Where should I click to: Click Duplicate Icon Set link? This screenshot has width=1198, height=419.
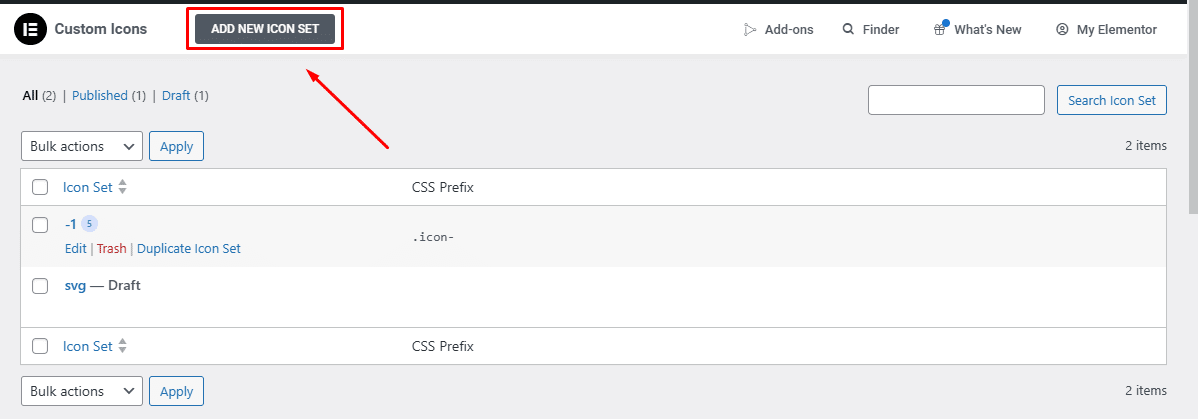click(189, 249)
